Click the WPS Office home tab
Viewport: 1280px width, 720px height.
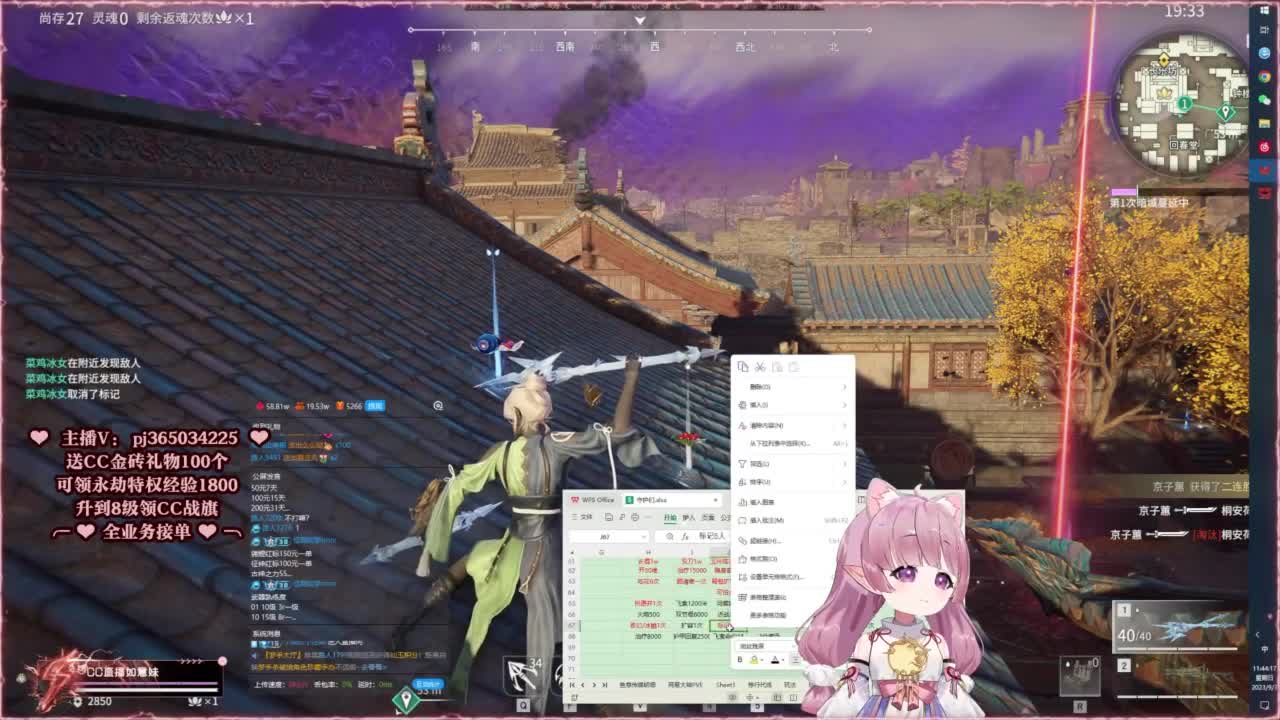(x=593, y=499)
